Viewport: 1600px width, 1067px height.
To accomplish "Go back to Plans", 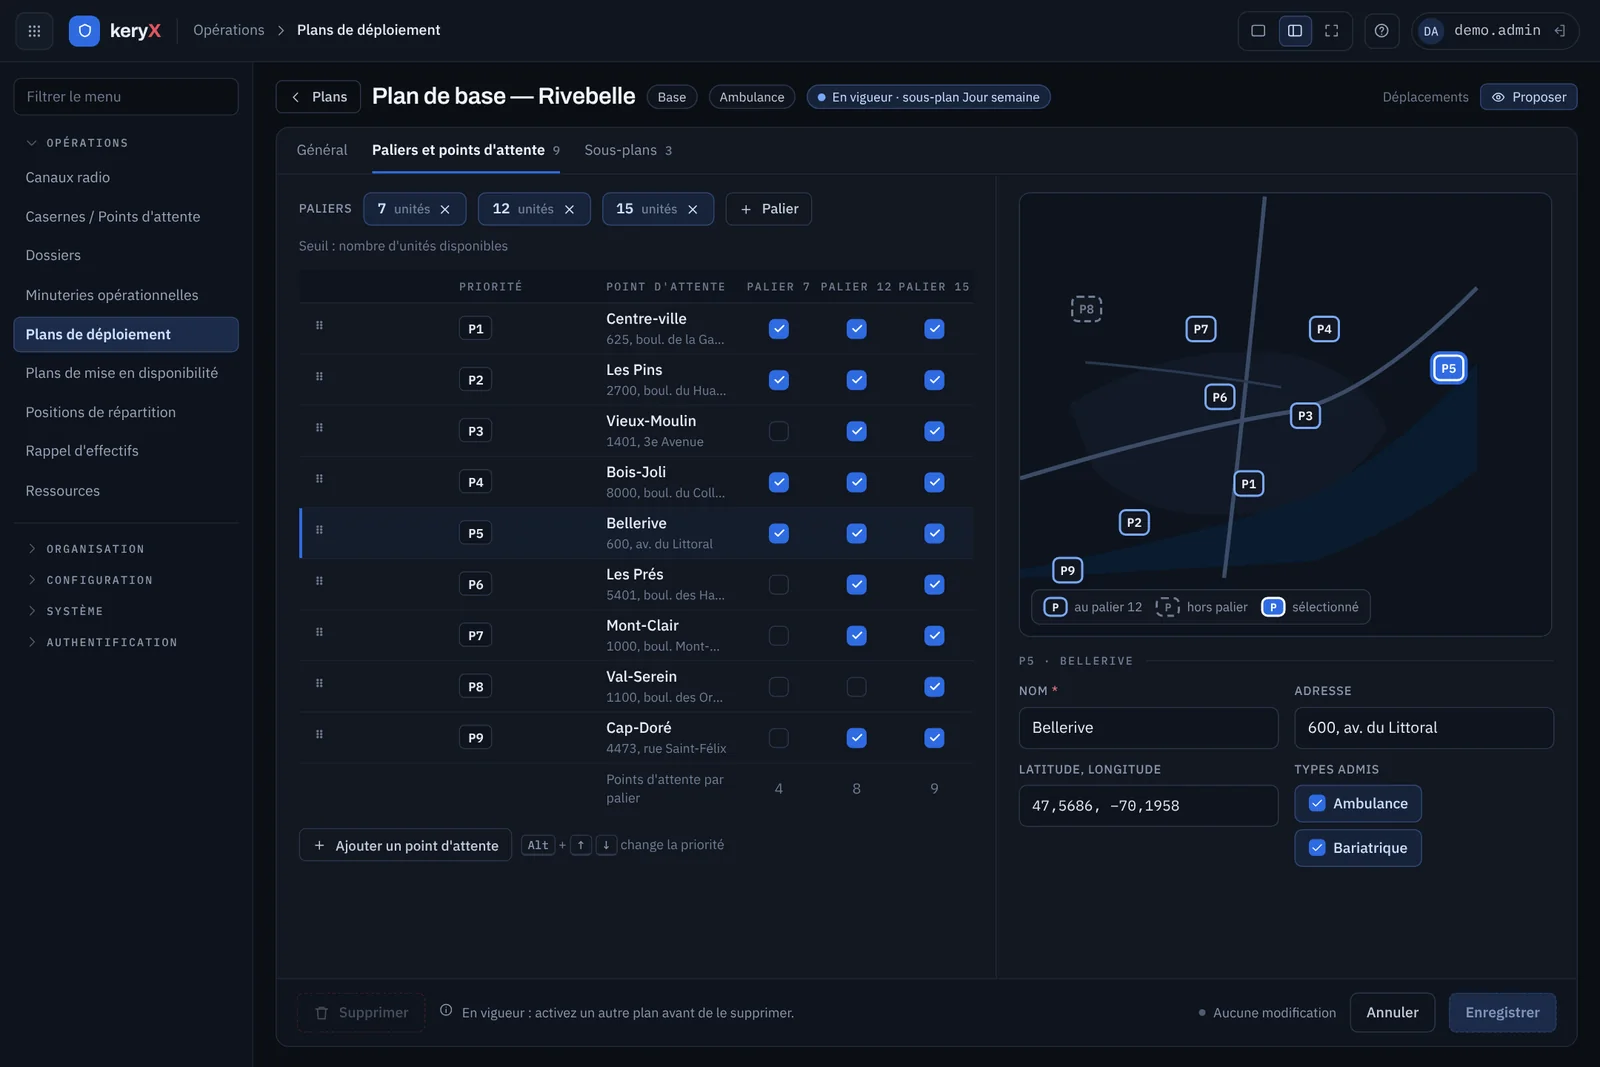I will [x=318, y=97].
